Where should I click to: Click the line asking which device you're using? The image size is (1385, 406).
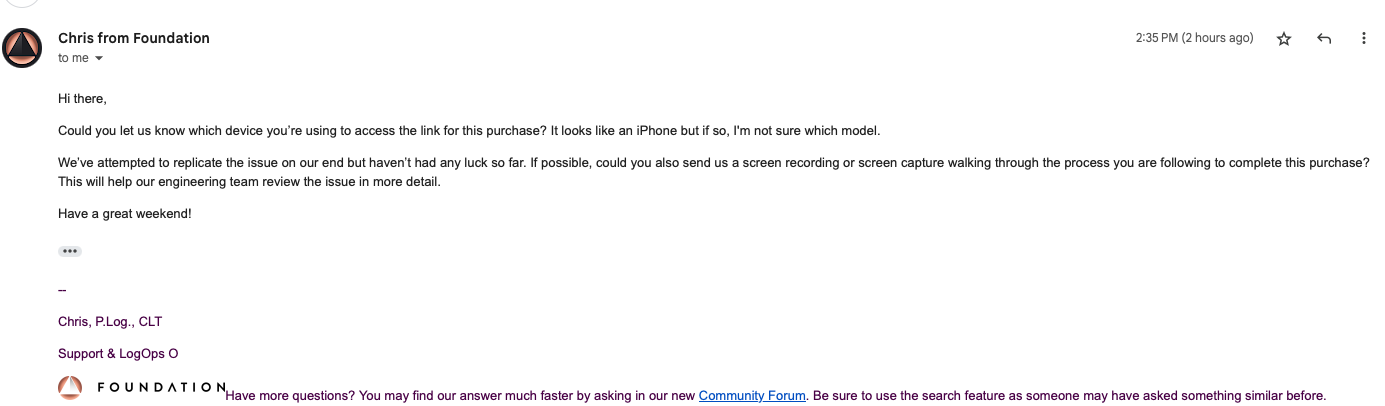469,131
